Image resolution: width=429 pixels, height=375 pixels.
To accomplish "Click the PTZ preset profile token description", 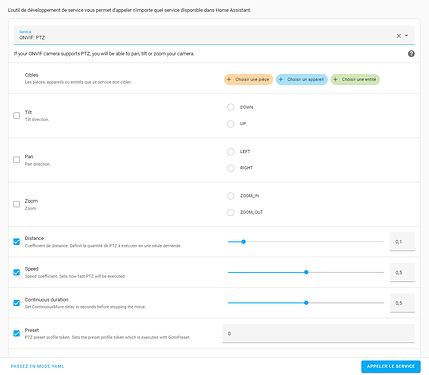I will click(107, 337).
